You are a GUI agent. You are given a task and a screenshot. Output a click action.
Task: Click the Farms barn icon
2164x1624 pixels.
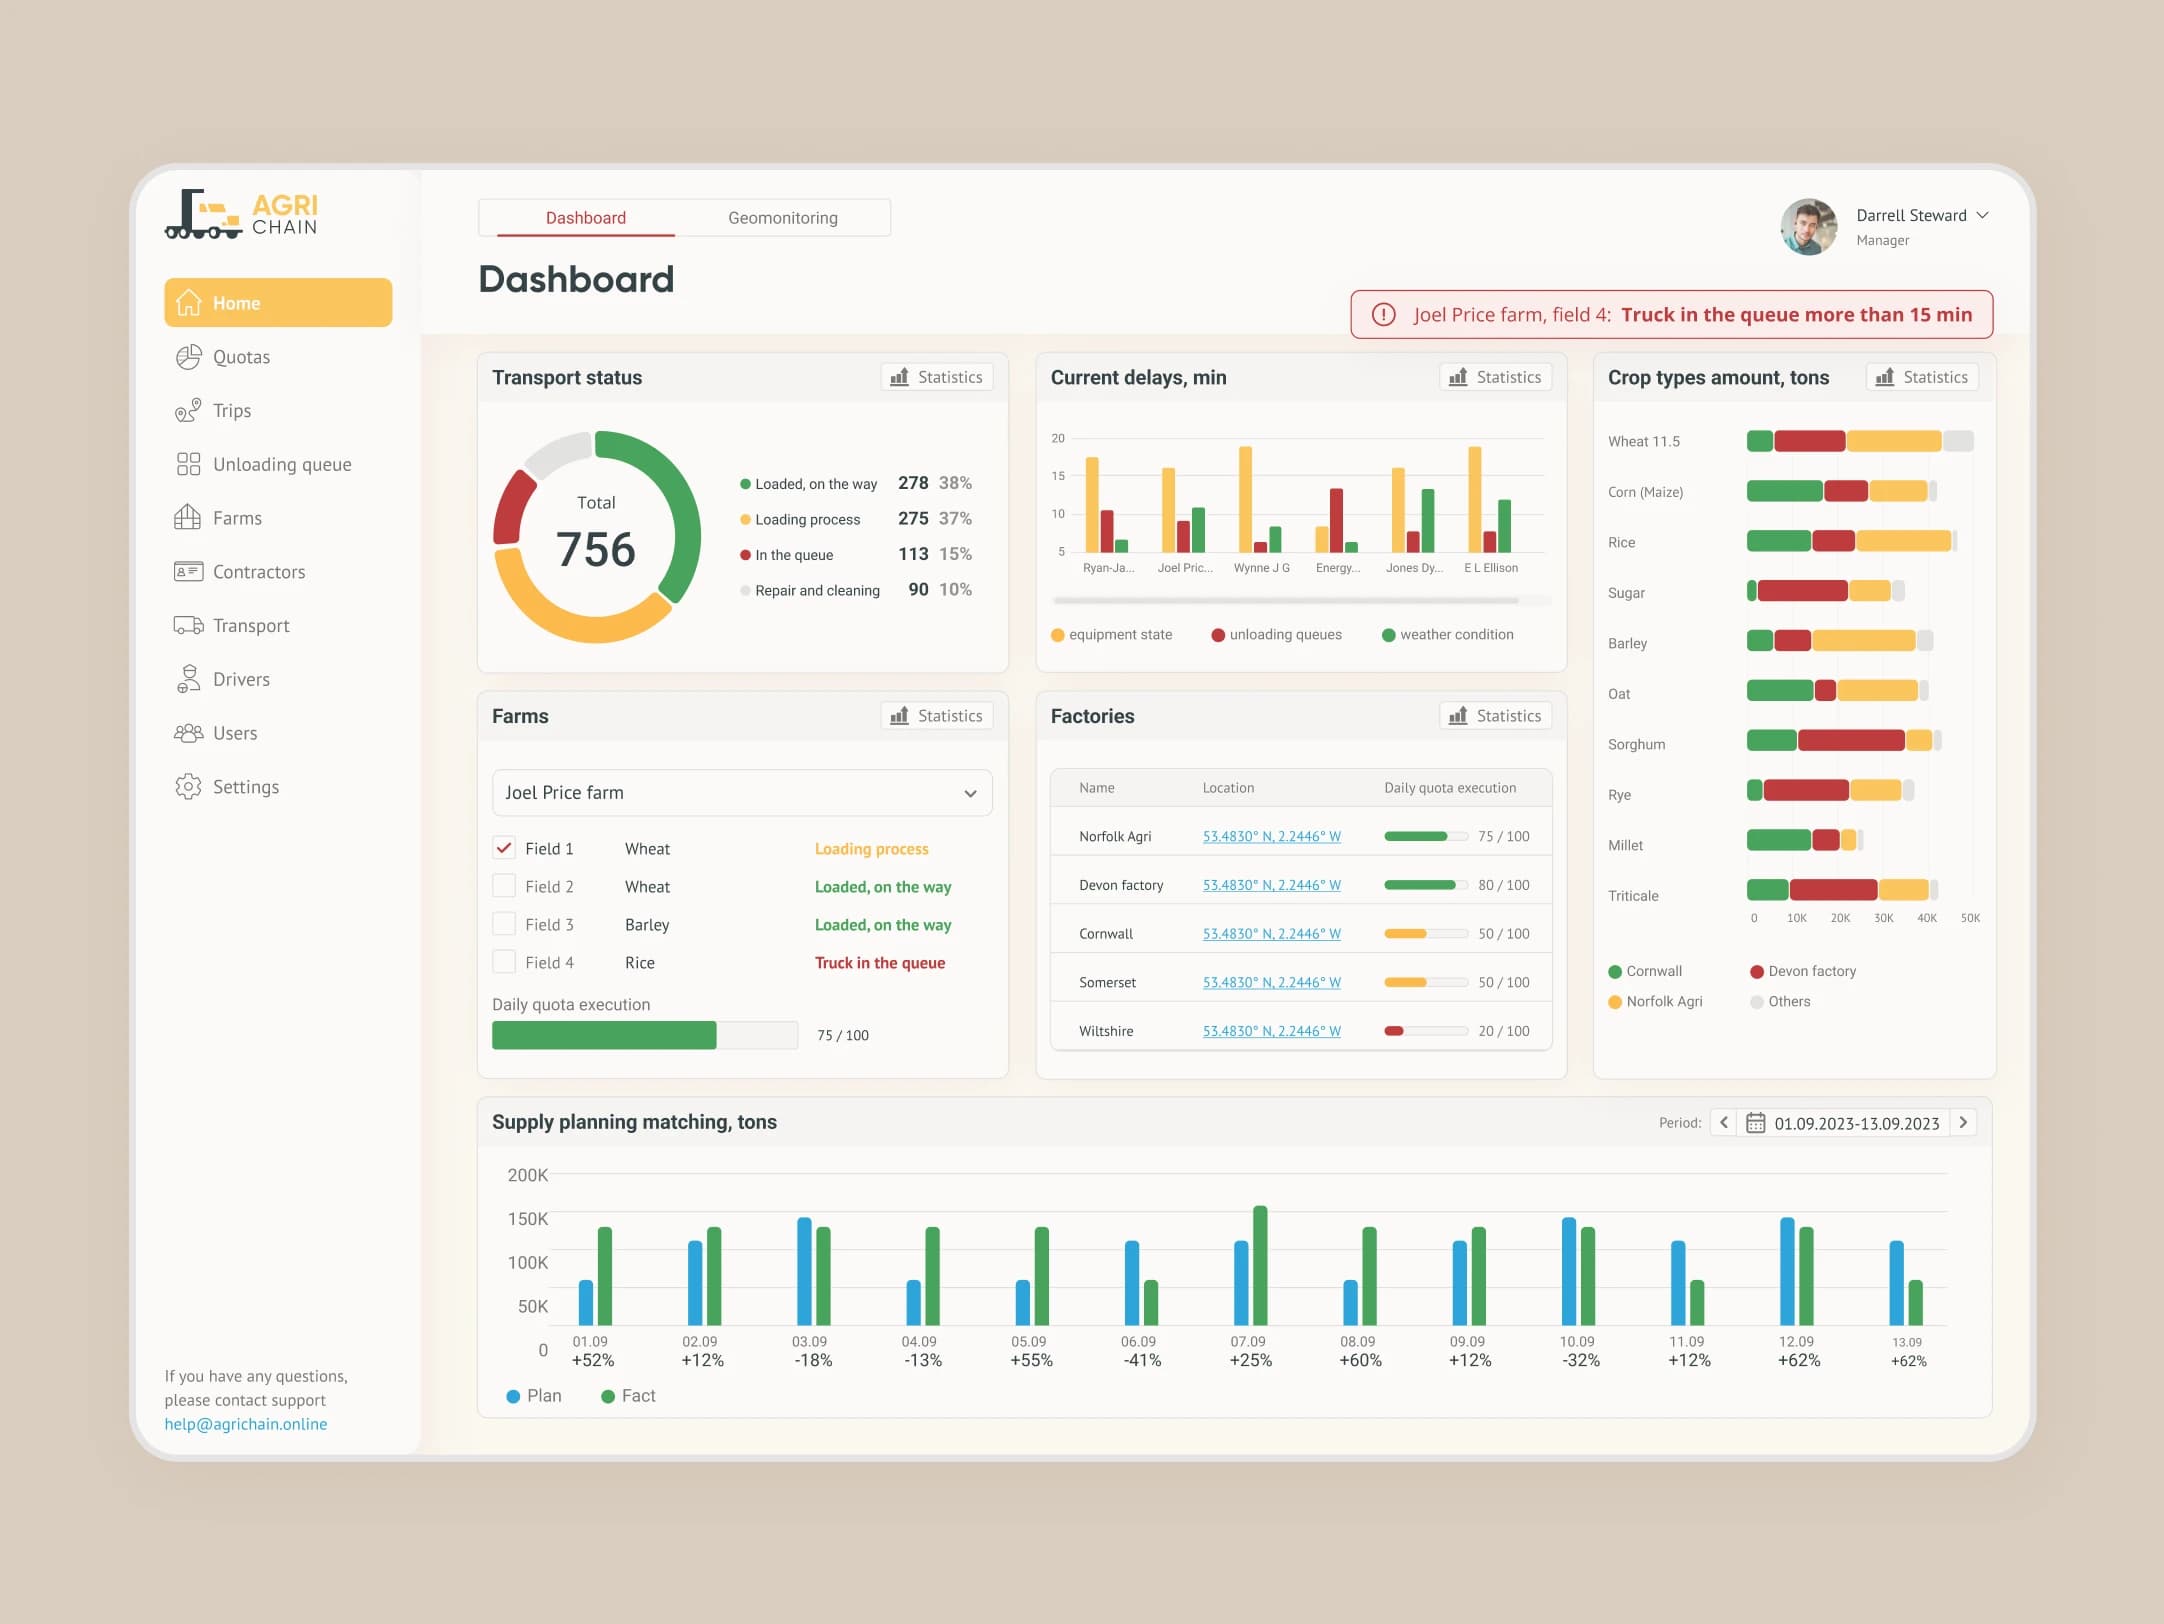[x=188, y=518]
